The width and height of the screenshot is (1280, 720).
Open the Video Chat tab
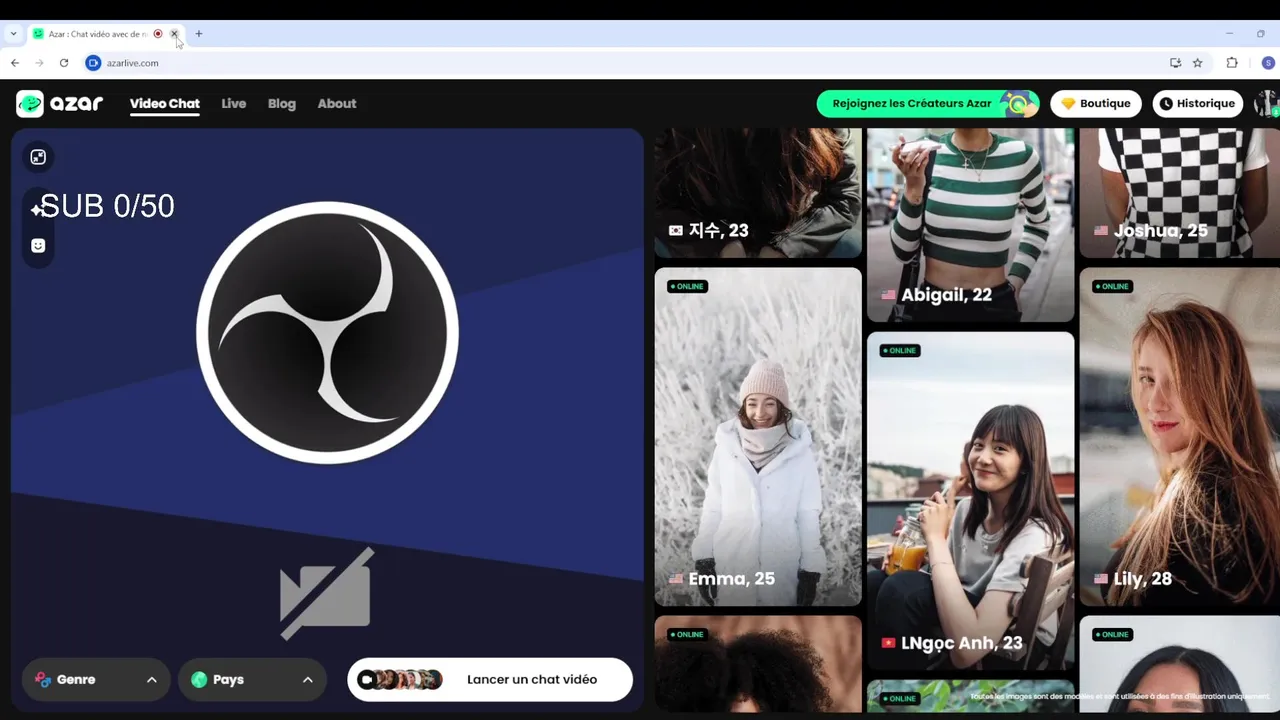click(165, 103)
